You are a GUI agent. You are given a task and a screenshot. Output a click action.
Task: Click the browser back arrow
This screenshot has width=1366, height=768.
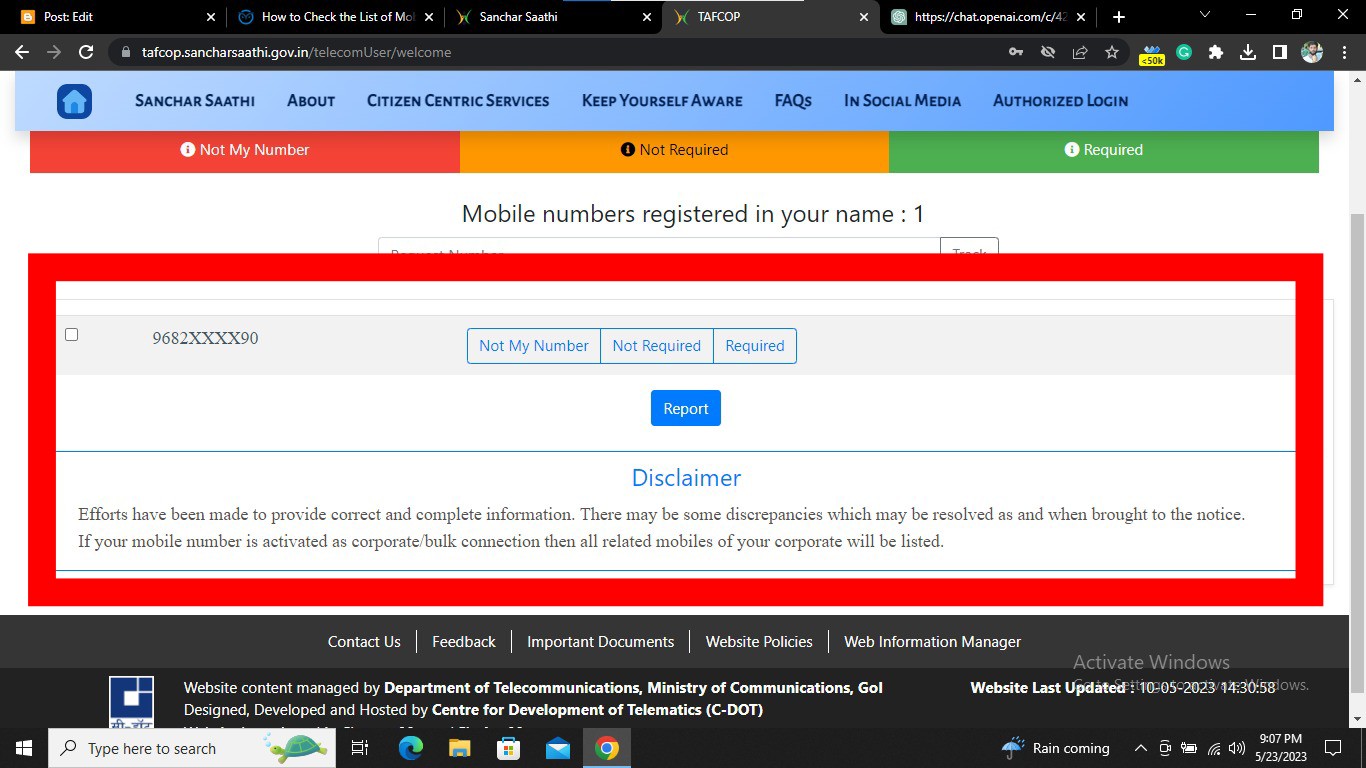[22, 52]
